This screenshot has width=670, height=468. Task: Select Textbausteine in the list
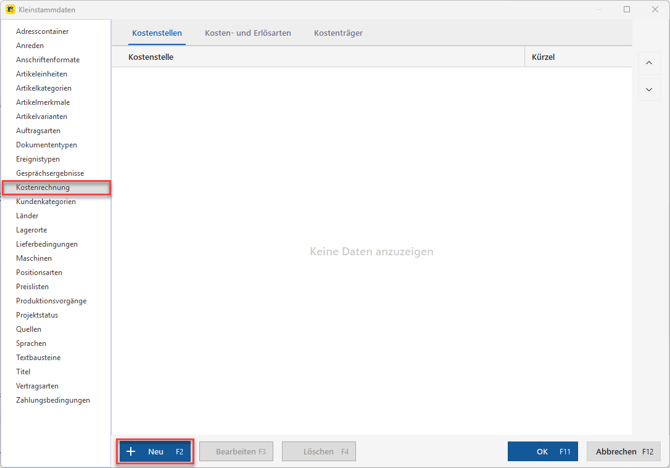38,357
